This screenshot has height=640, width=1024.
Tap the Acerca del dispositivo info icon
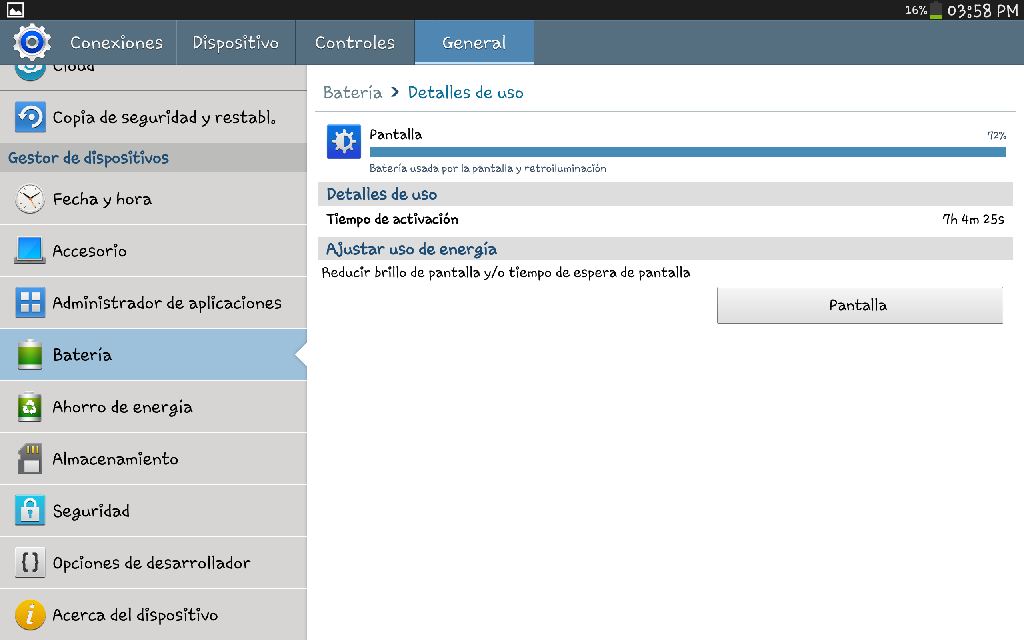30,615
